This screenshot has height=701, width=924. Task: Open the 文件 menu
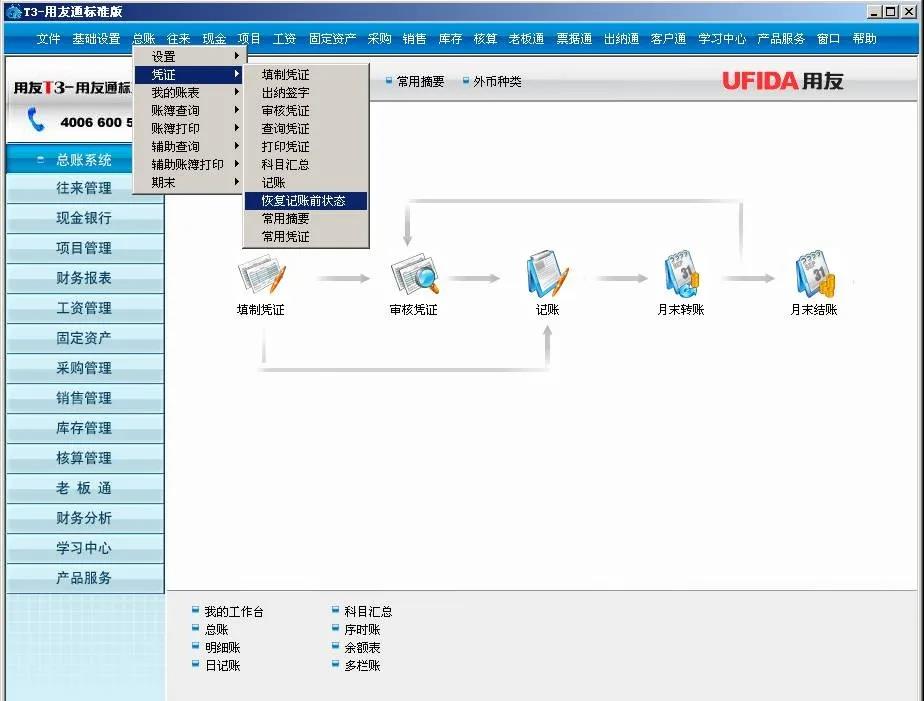point(48,39)
